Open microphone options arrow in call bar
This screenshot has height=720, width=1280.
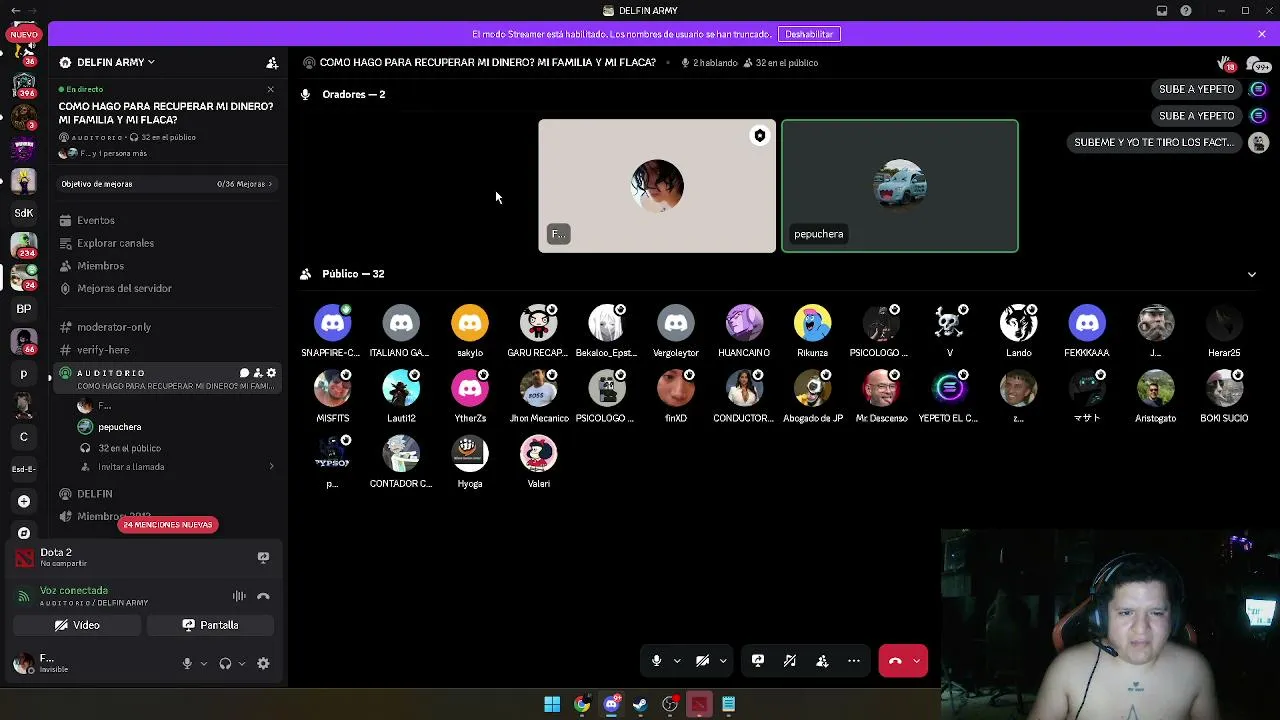tap(677, 661)
